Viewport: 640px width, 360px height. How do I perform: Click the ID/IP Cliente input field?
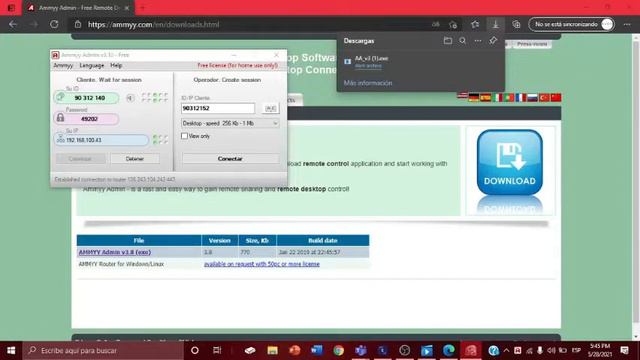[x=218, y=108]
